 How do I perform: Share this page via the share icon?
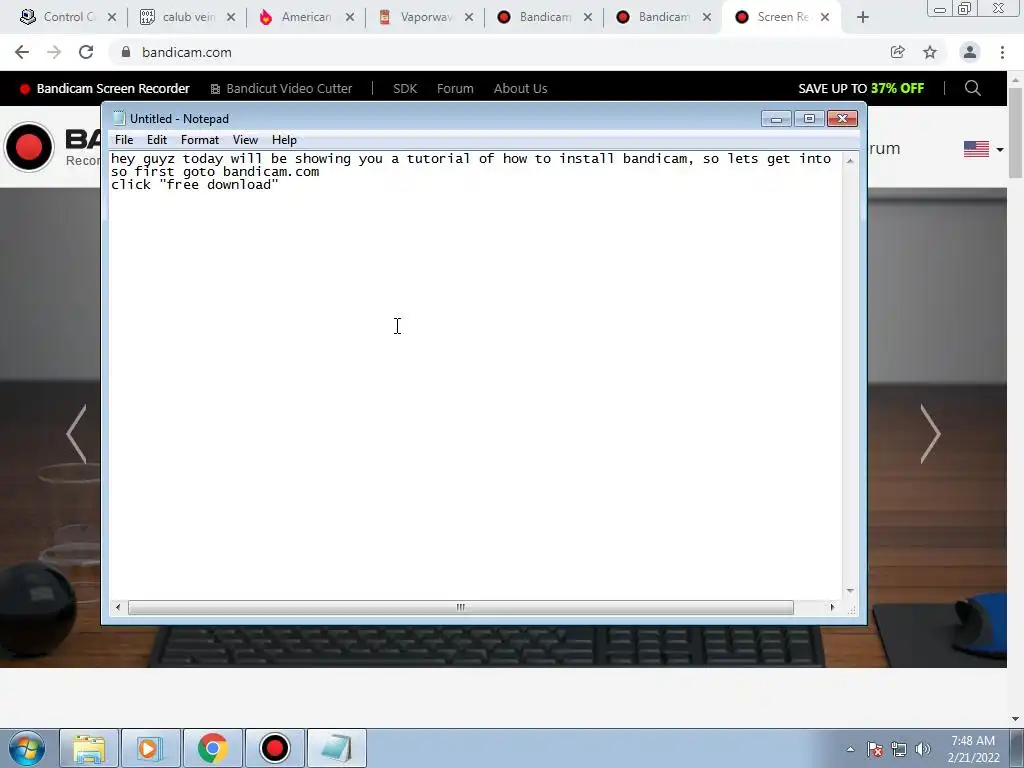(898, 52)
